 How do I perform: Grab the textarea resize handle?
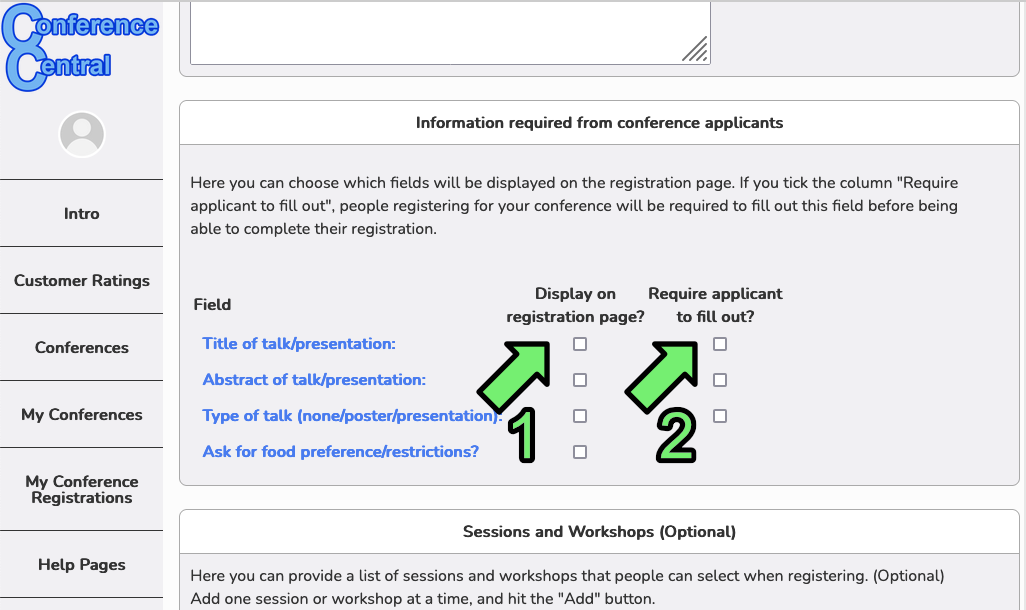[696, 50]
